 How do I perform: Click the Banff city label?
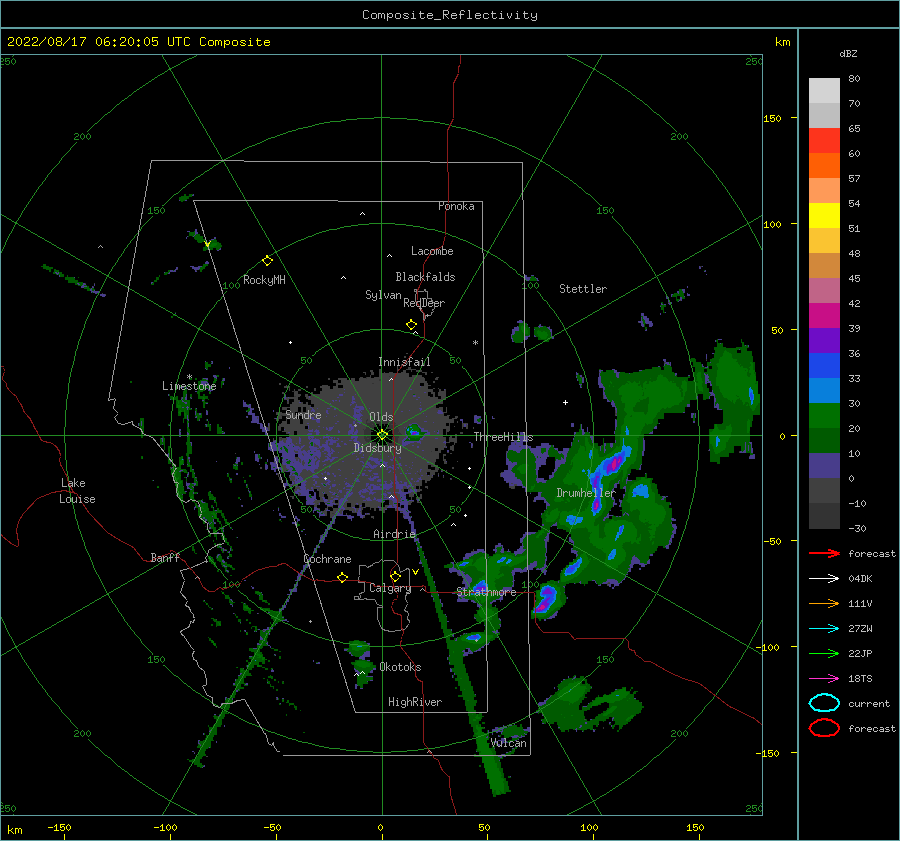165,557
